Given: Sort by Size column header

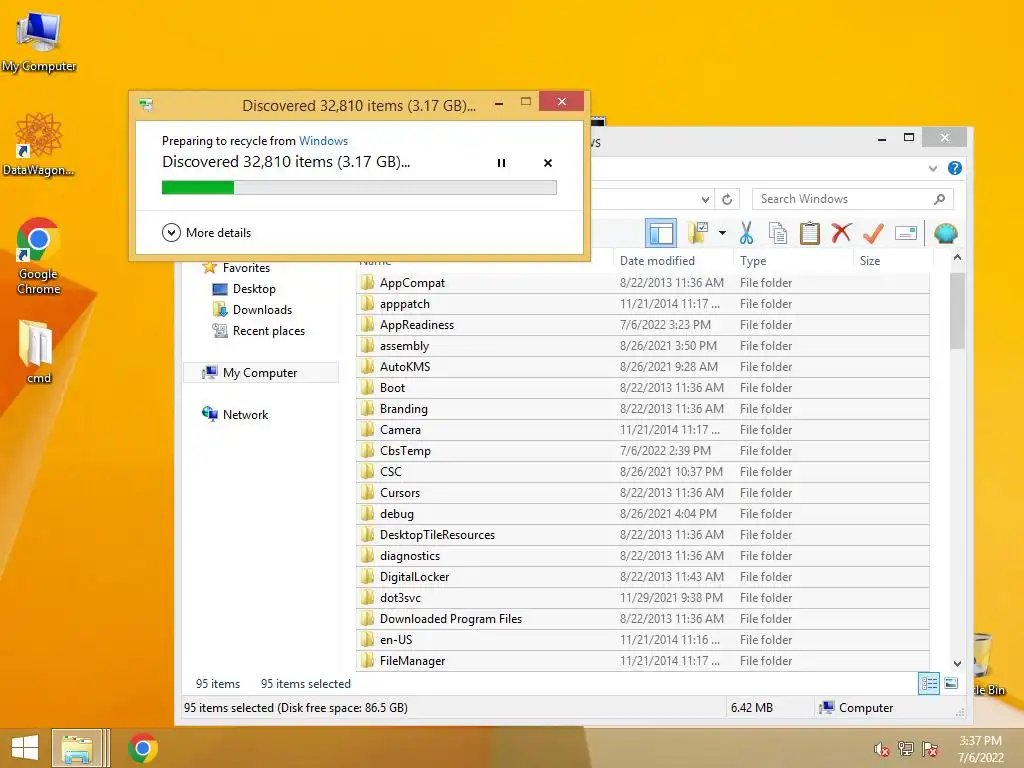Looking at the screenshot, I should [869, 261].
